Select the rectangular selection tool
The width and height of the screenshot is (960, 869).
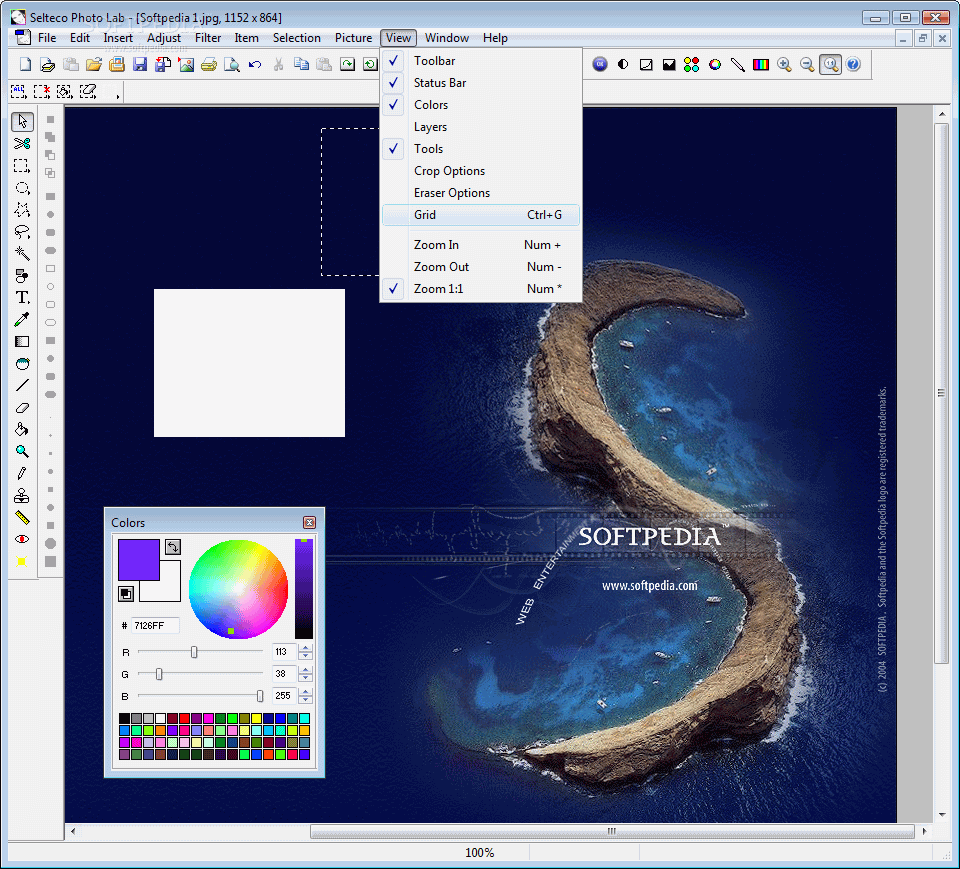coord(22,166)
